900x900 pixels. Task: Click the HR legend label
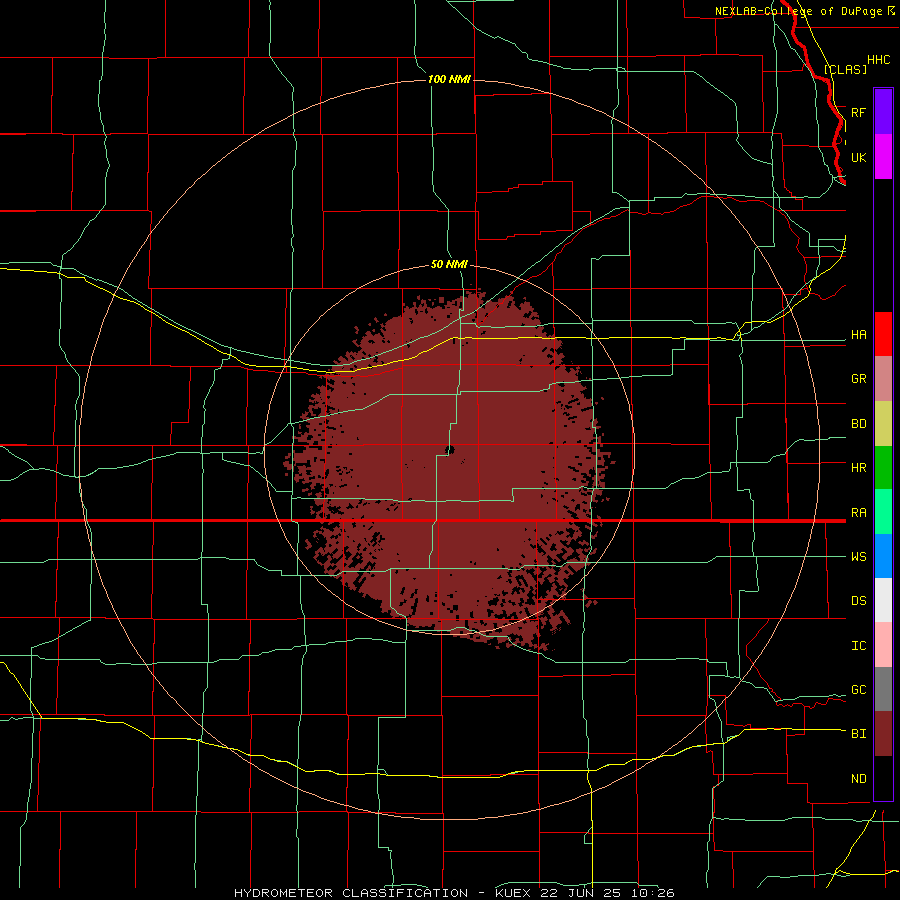tap(858, 468)
